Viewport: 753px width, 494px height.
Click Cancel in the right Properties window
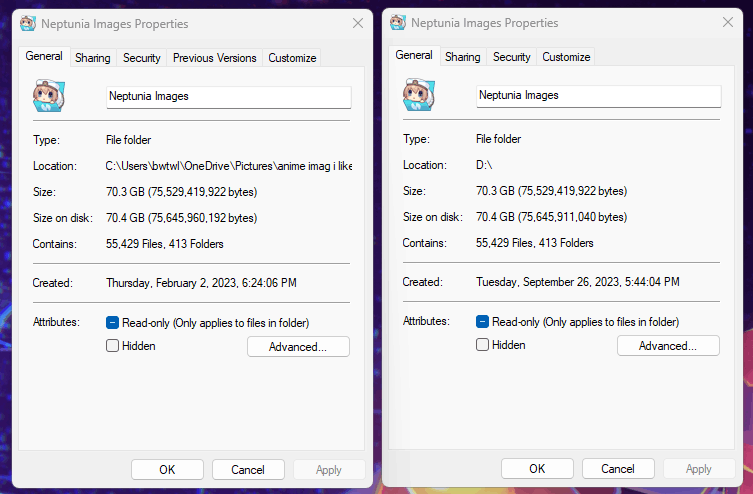618,469
